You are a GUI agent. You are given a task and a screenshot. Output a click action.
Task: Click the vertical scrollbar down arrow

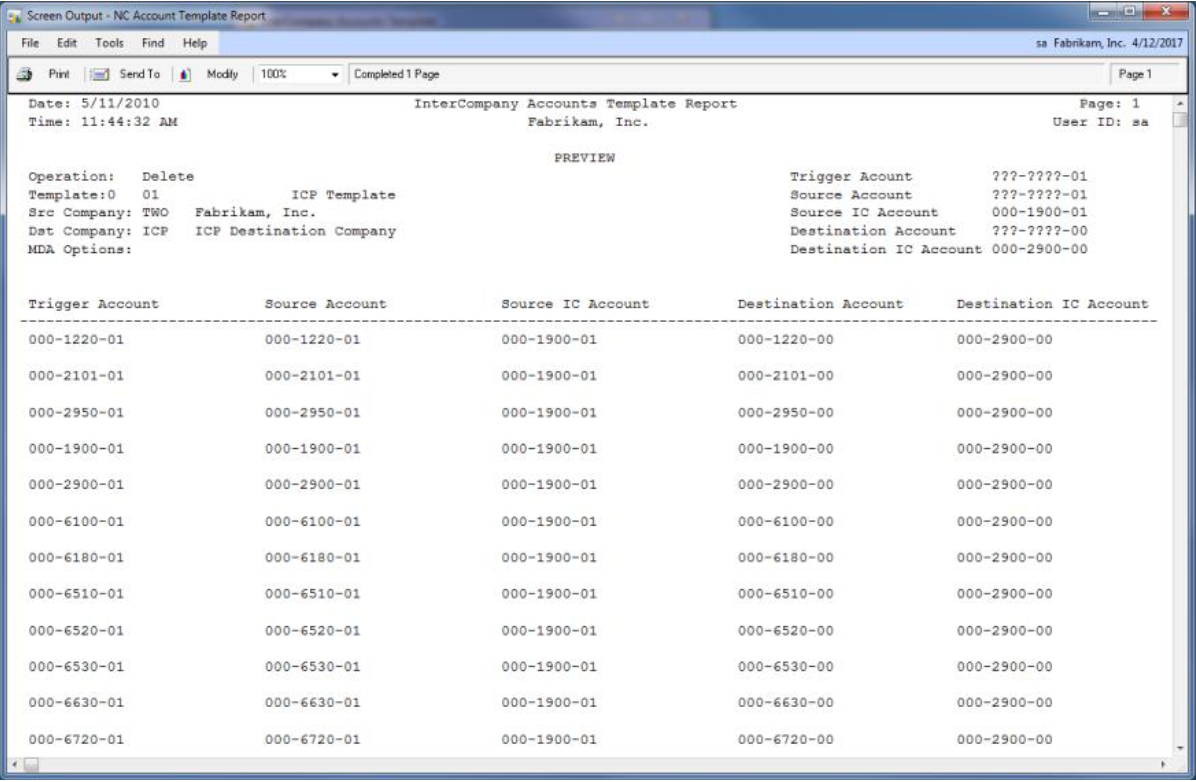tap(1183, 747)
